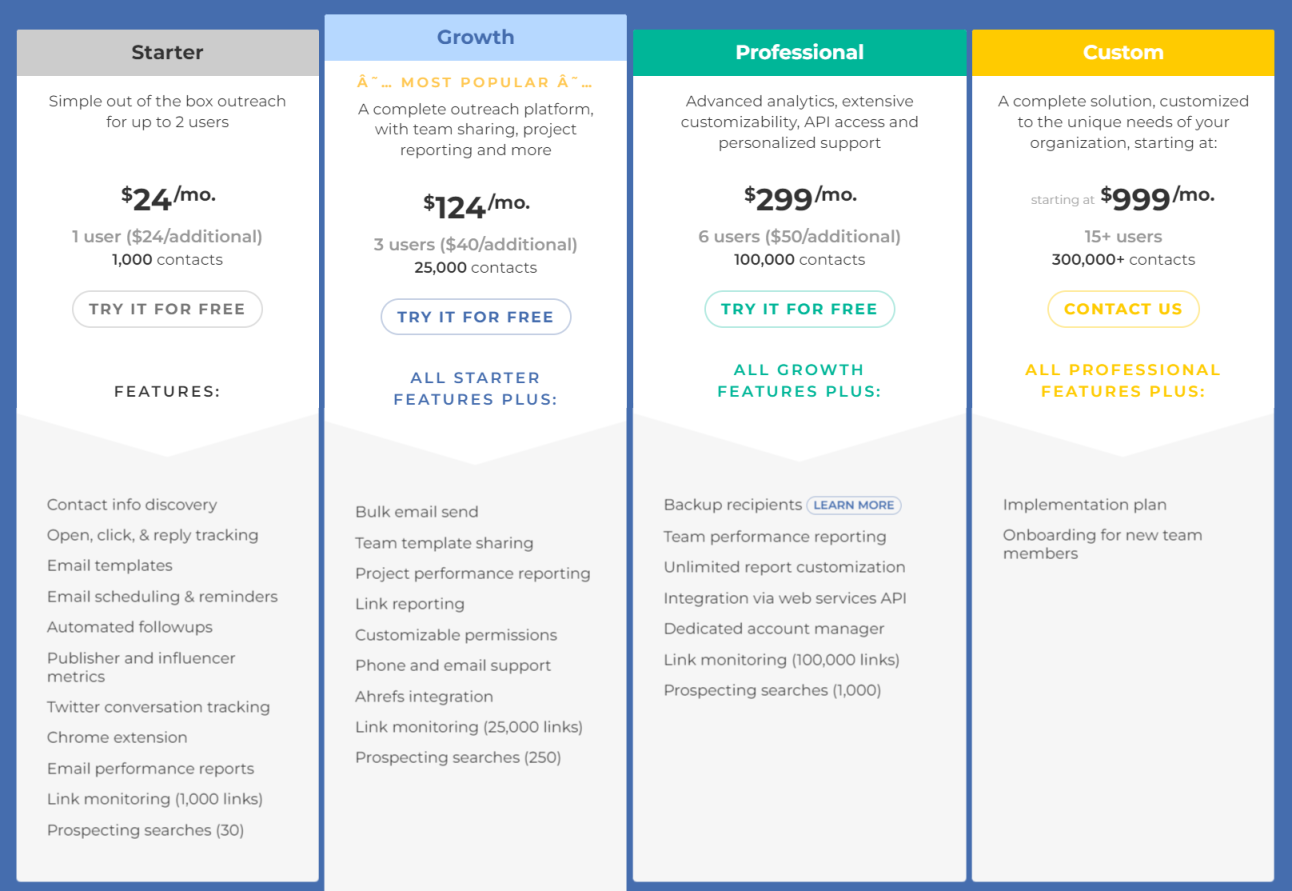Click Integration via web services API

point(785,598)
